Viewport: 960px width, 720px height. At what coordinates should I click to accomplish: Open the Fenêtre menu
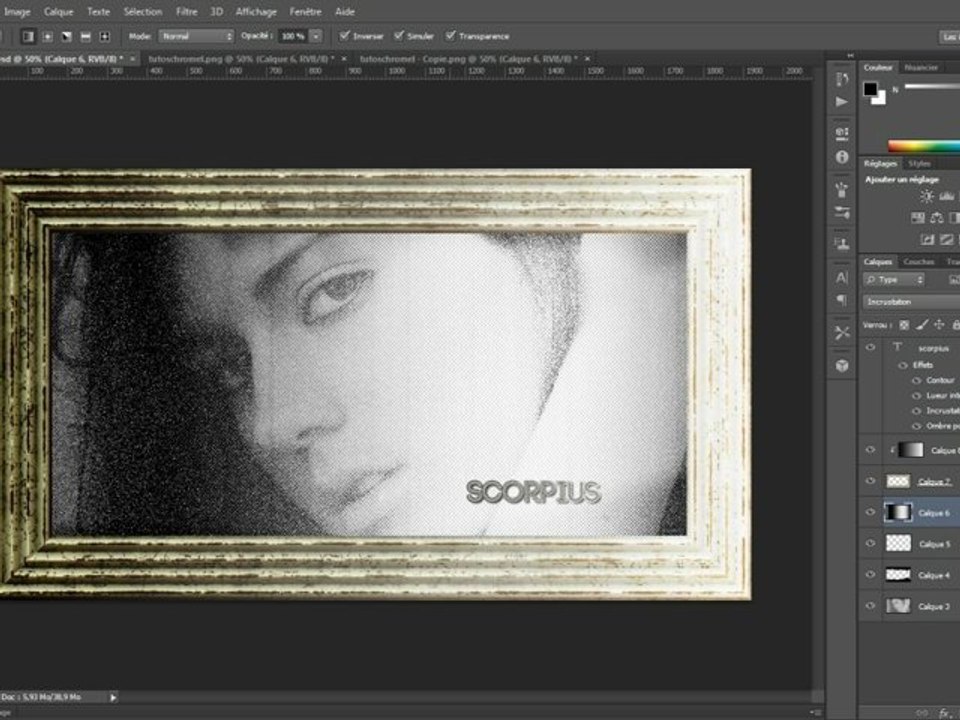coord(305,12)
